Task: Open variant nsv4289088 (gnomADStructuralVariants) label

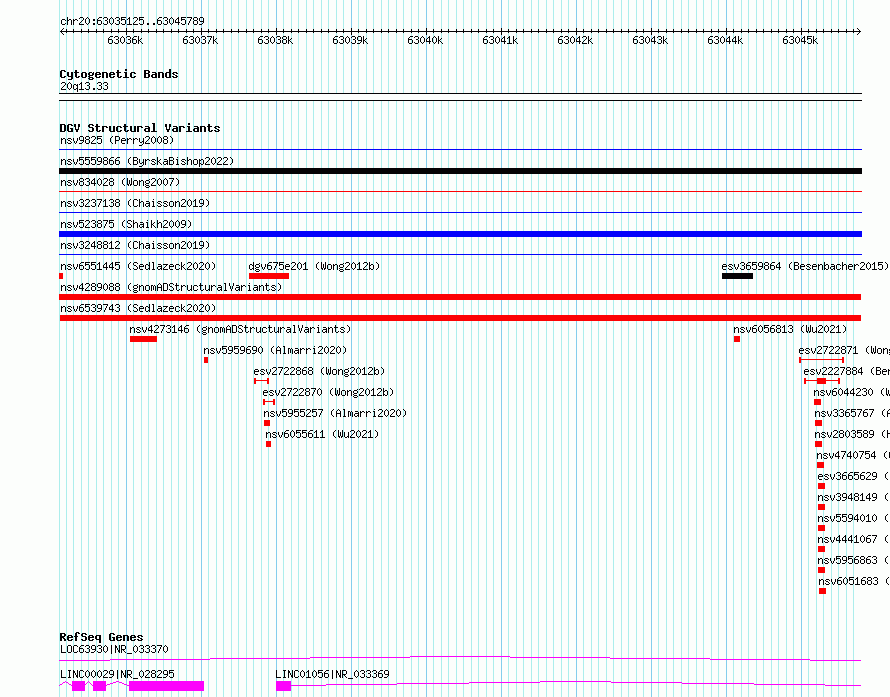Action: tap(171, 287)
